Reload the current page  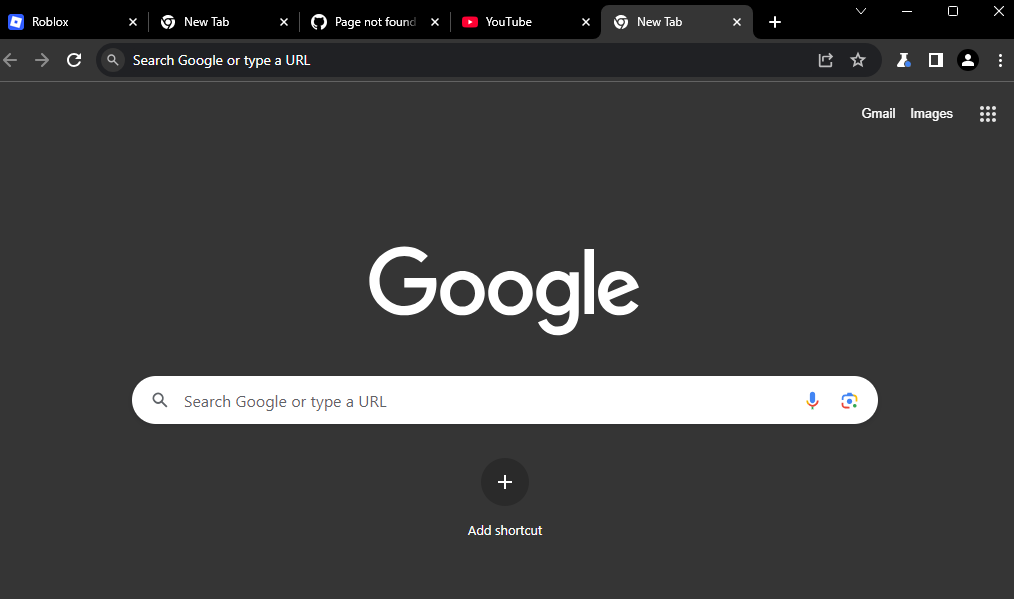point(74,60)
